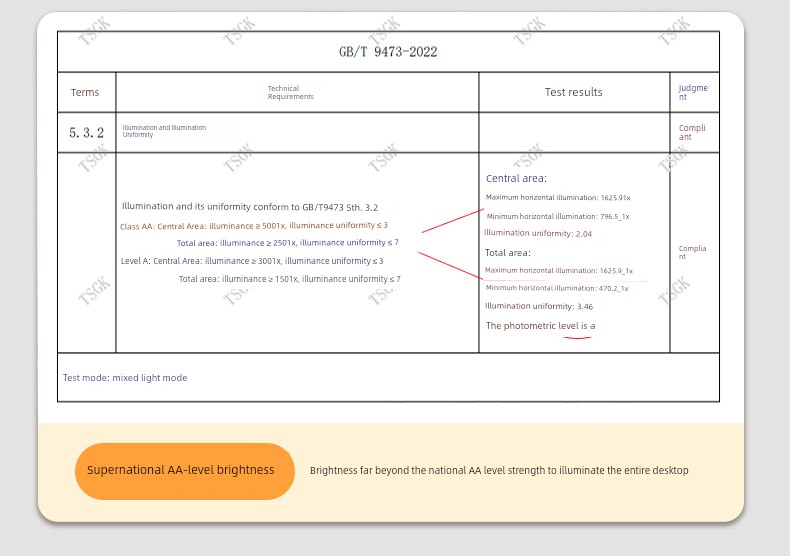
Task: Select the Central area heading in results
Action: tap(516, 178)
